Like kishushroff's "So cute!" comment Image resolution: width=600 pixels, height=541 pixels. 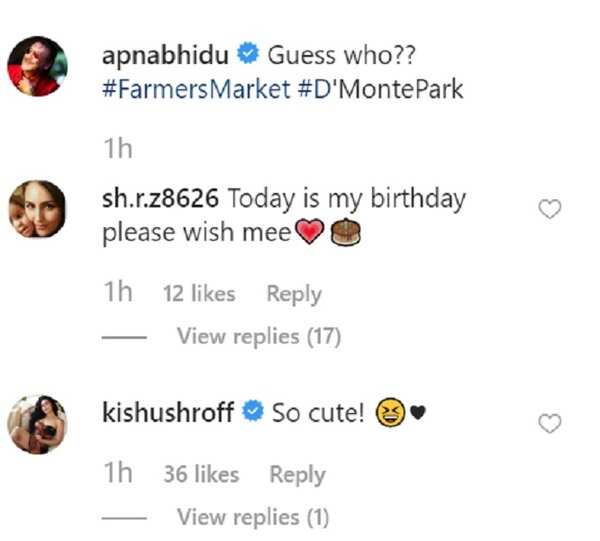pos(550,424)
